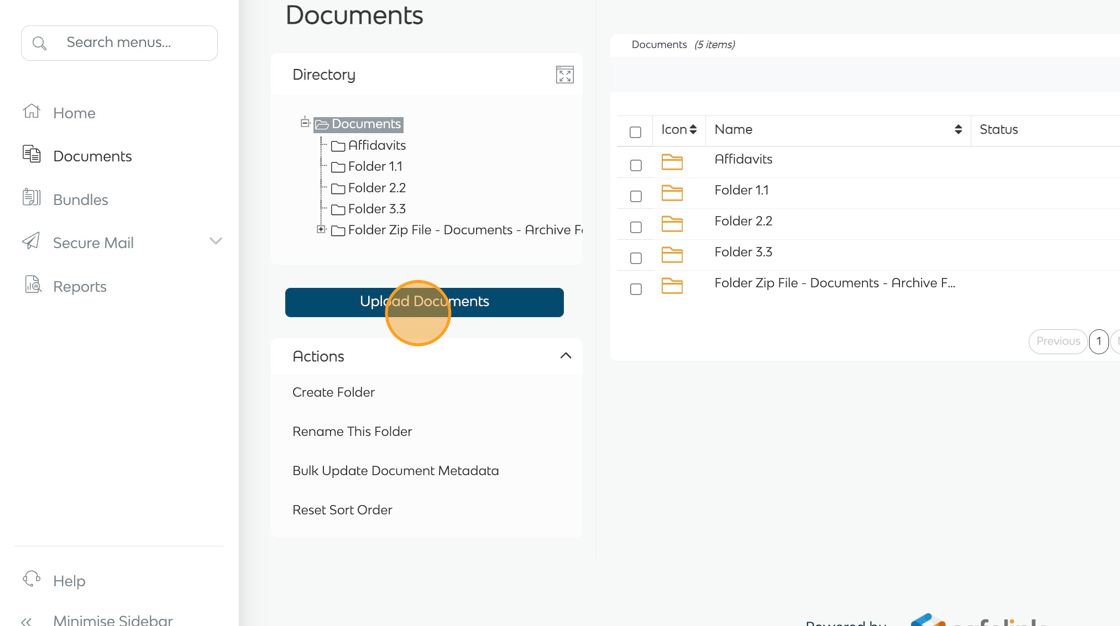Select Folder Zip File tree label
Viewport: 1120px width, 626px height.
point(465,230)
